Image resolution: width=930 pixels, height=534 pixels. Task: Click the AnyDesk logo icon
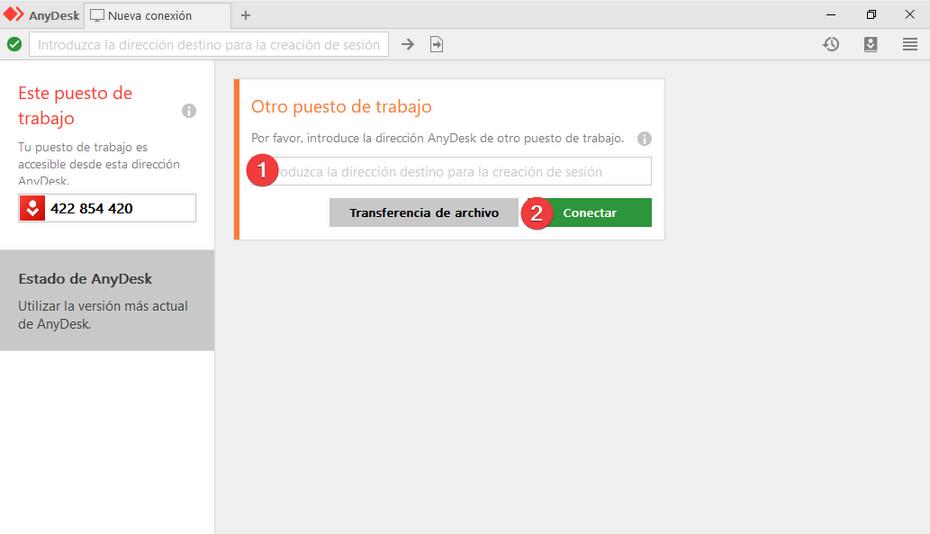[14, 14]
